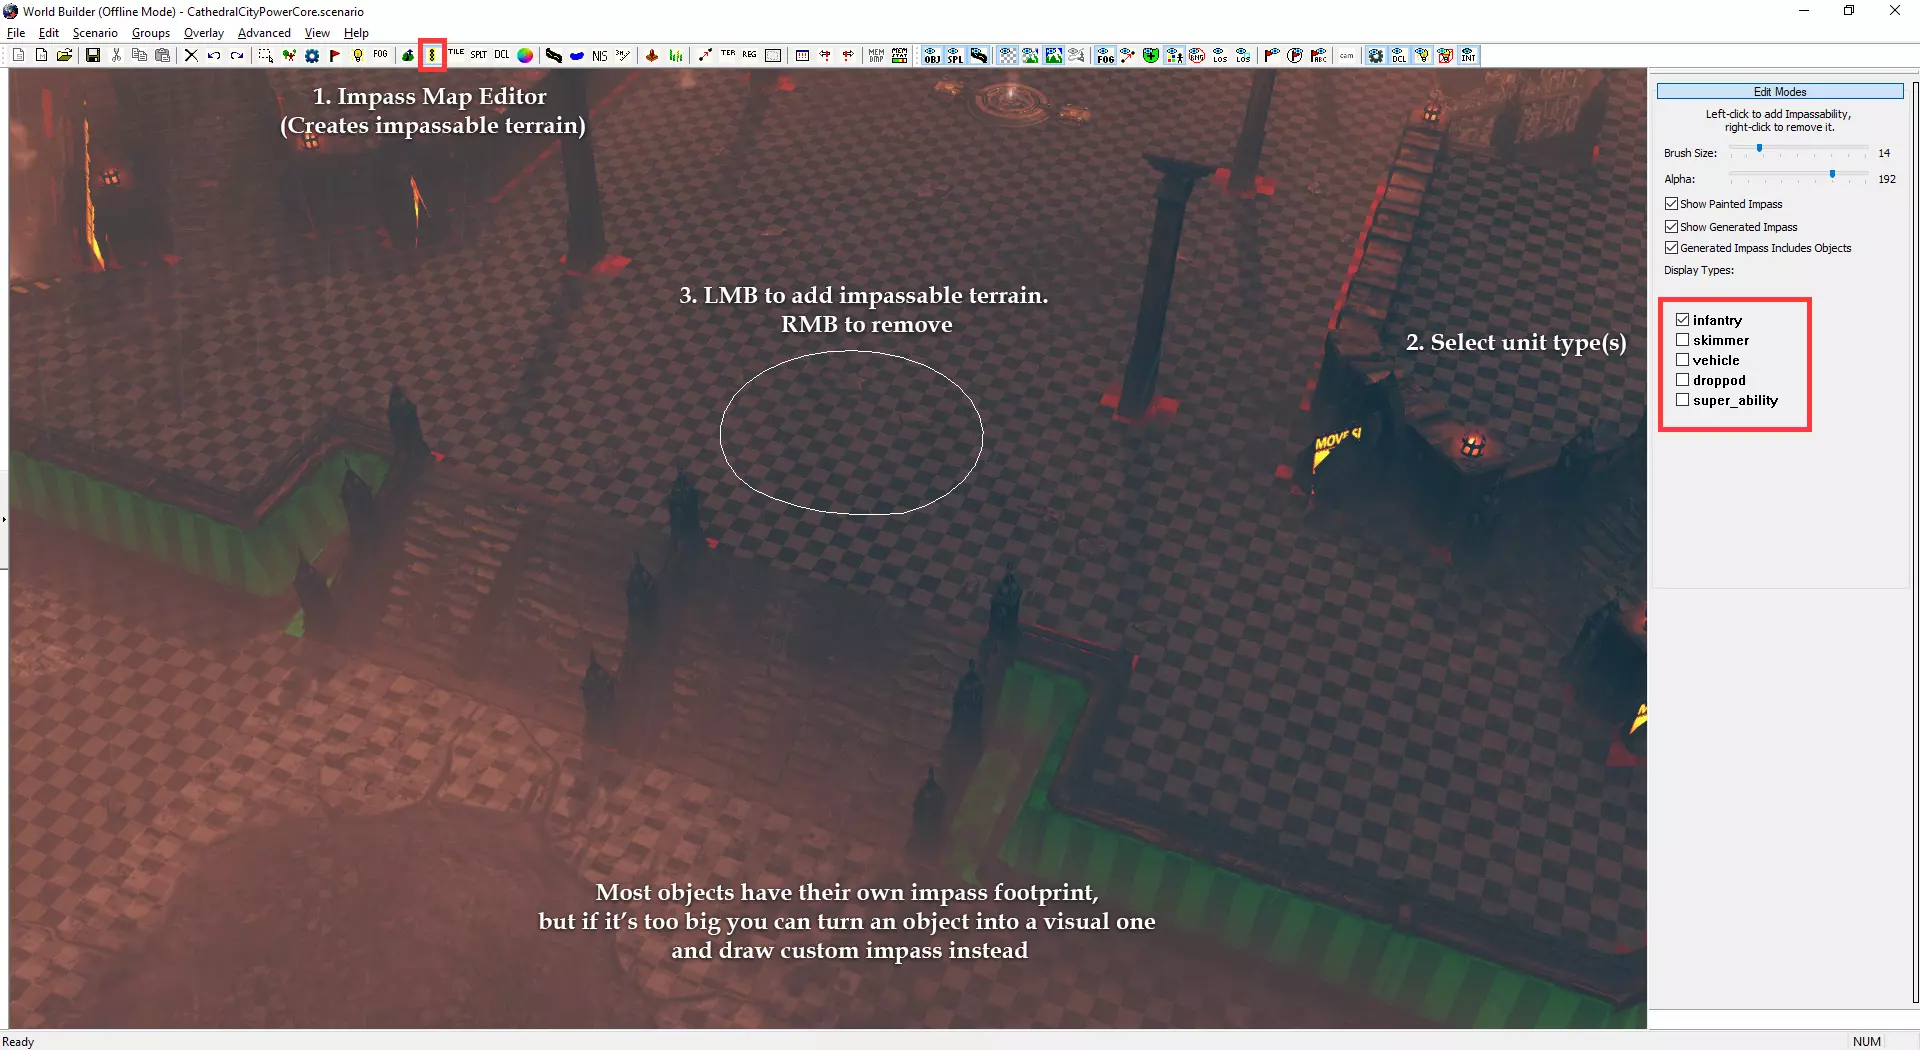Select the Impass Map Editor traffic-light tool
The height and width of the screenshot is (1050, 1920).
432,56
